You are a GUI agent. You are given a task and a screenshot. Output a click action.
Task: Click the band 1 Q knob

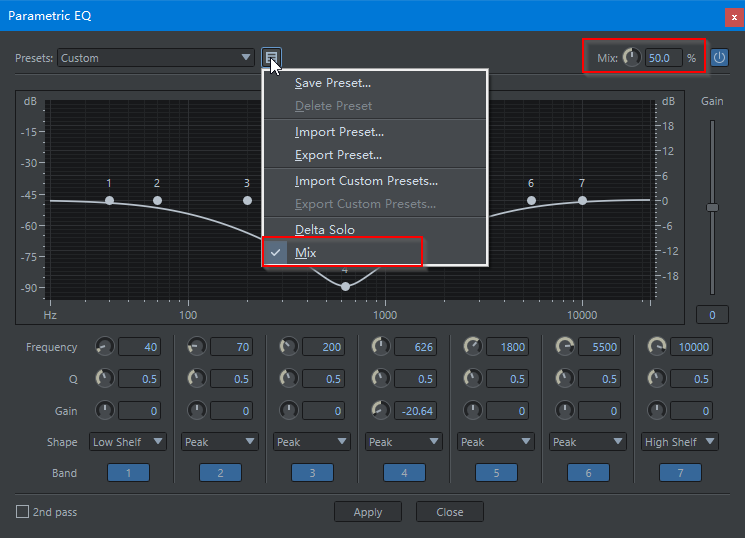click(105, 379)
